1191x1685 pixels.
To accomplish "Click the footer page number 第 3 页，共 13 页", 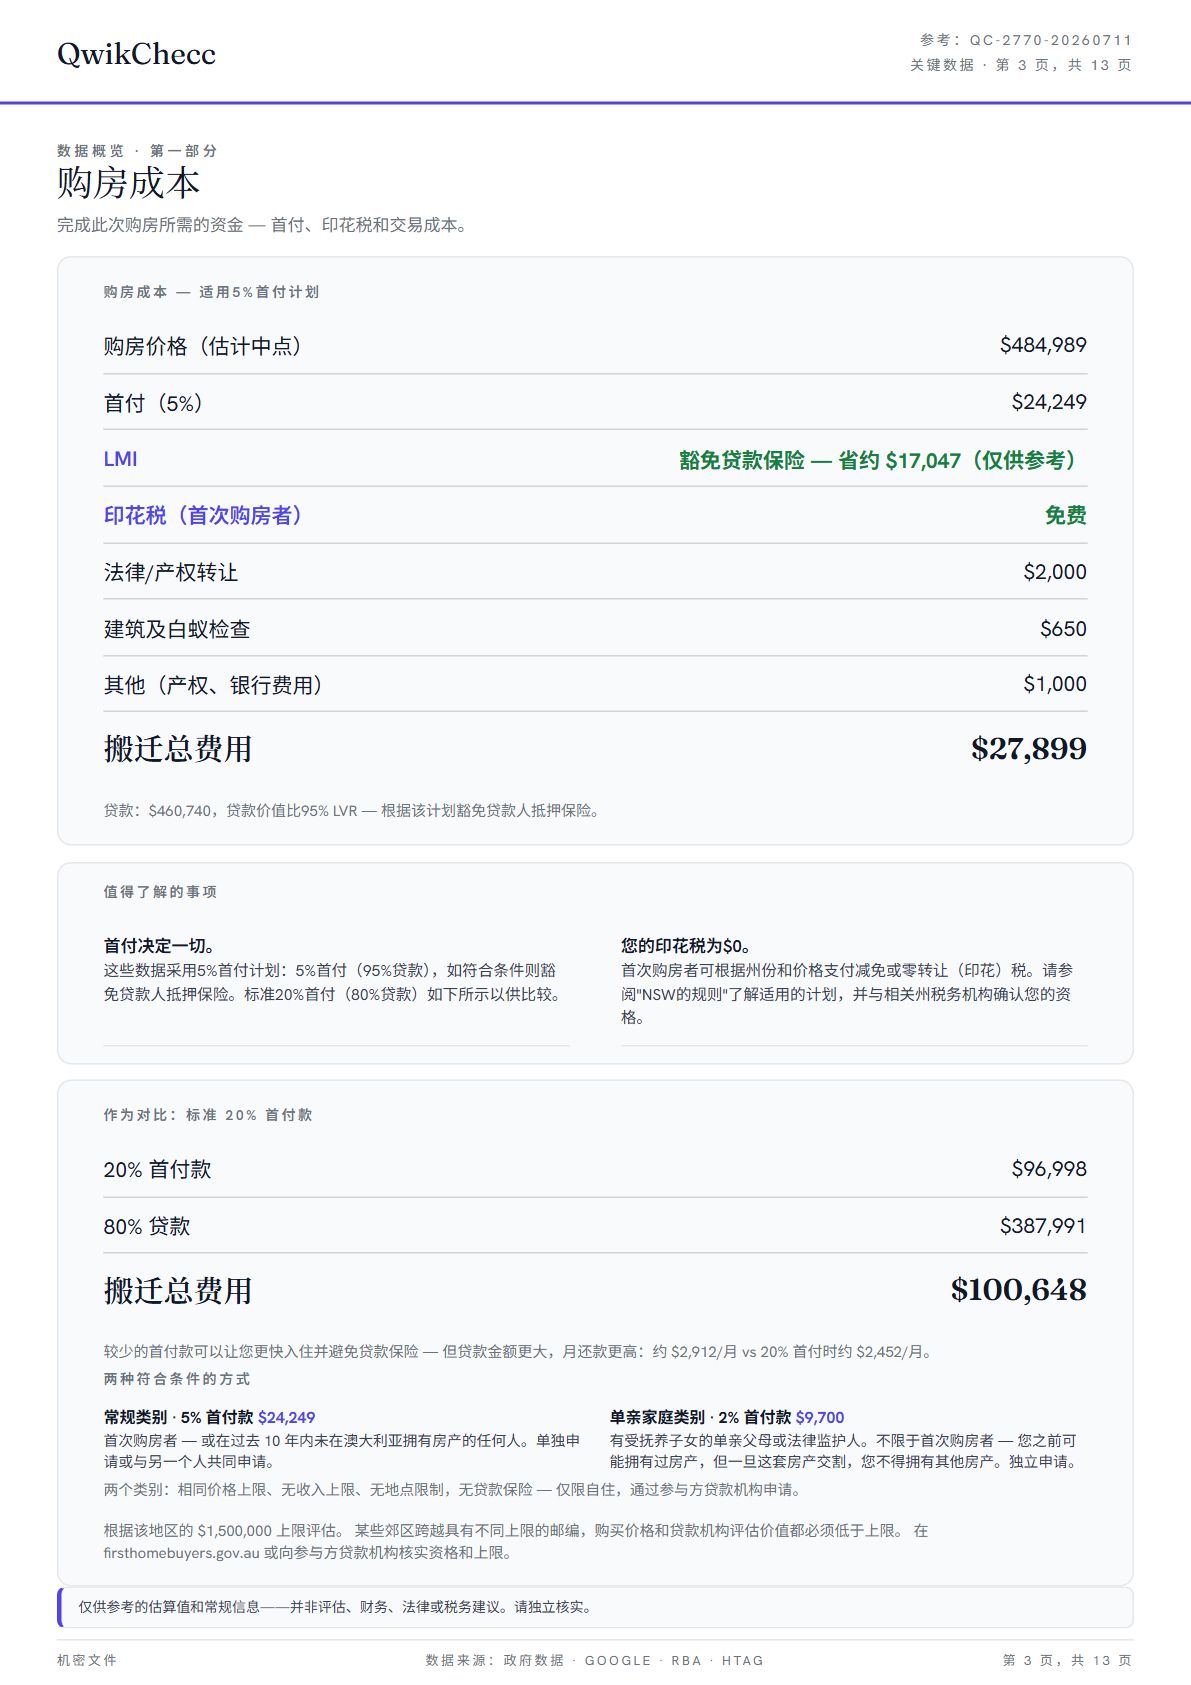I will (1067, 1660).
